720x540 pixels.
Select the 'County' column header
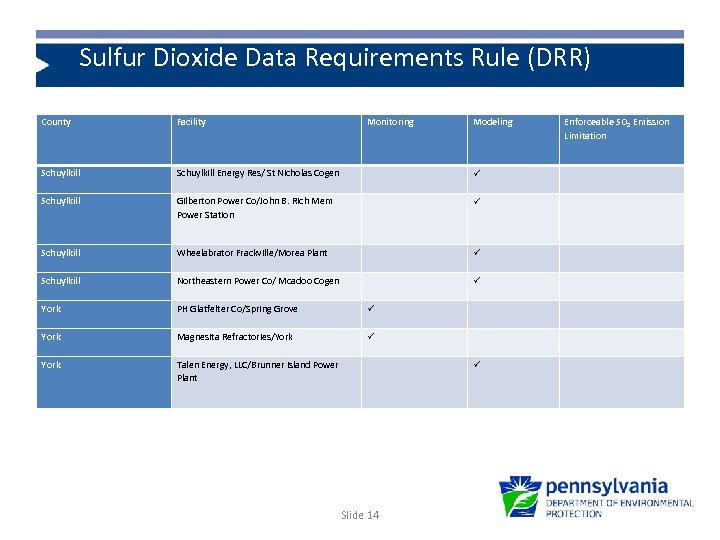(104, 140)
